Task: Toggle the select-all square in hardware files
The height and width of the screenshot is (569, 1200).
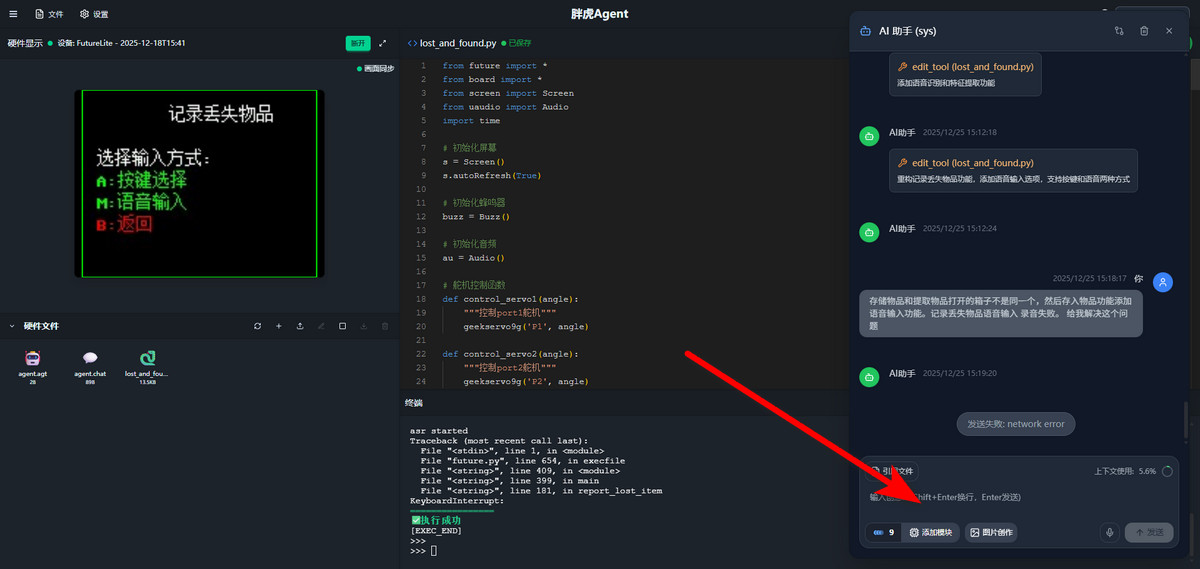Action: 342,326
